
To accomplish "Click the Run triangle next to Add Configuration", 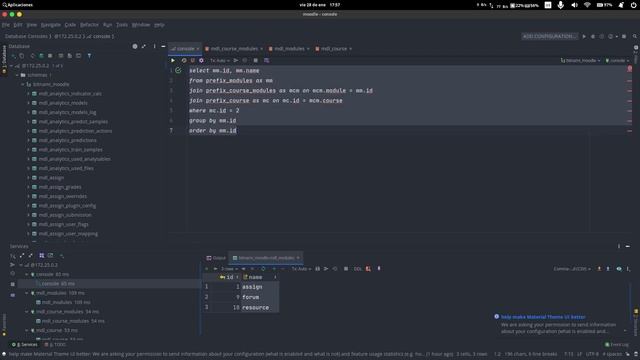I will pos(584,36).
